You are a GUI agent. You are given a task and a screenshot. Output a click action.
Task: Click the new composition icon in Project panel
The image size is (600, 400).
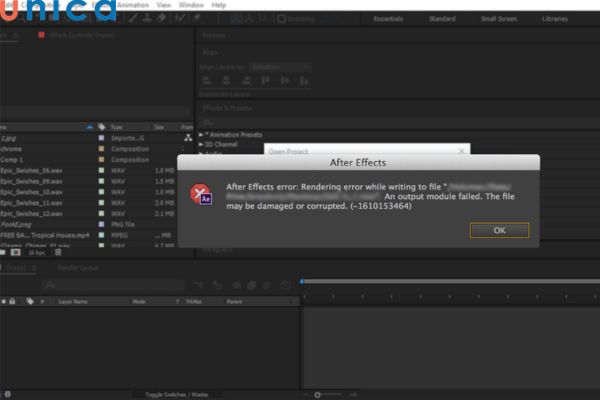pos(16,252)
